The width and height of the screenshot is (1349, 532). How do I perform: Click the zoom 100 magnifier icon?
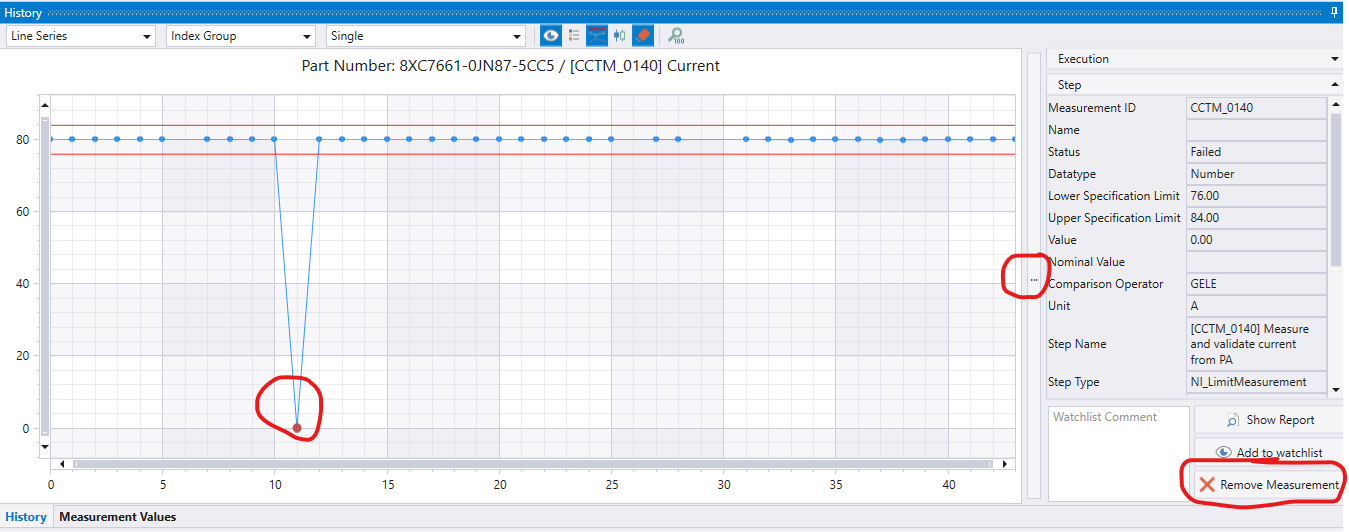pyautogui.click(x=677, y=36)
